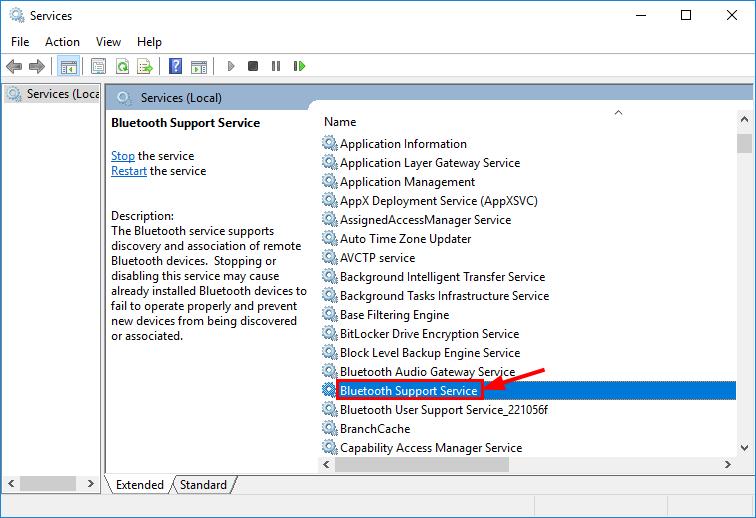Click the Back arrow toolbar icon

click(x=14, y=66)
